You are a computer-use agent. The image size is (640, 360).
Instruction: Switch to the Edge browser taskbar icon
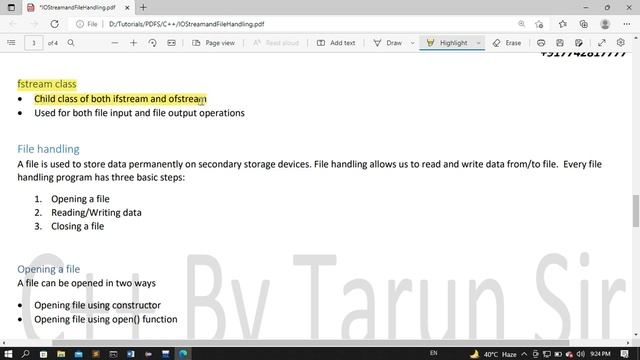(183, 354)
